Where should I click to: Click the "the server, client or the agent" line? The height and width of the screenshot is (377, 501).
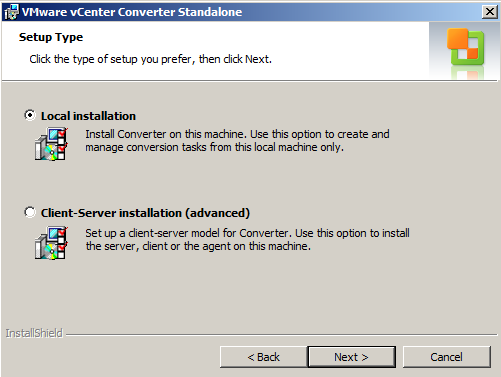tap(198, 246)
